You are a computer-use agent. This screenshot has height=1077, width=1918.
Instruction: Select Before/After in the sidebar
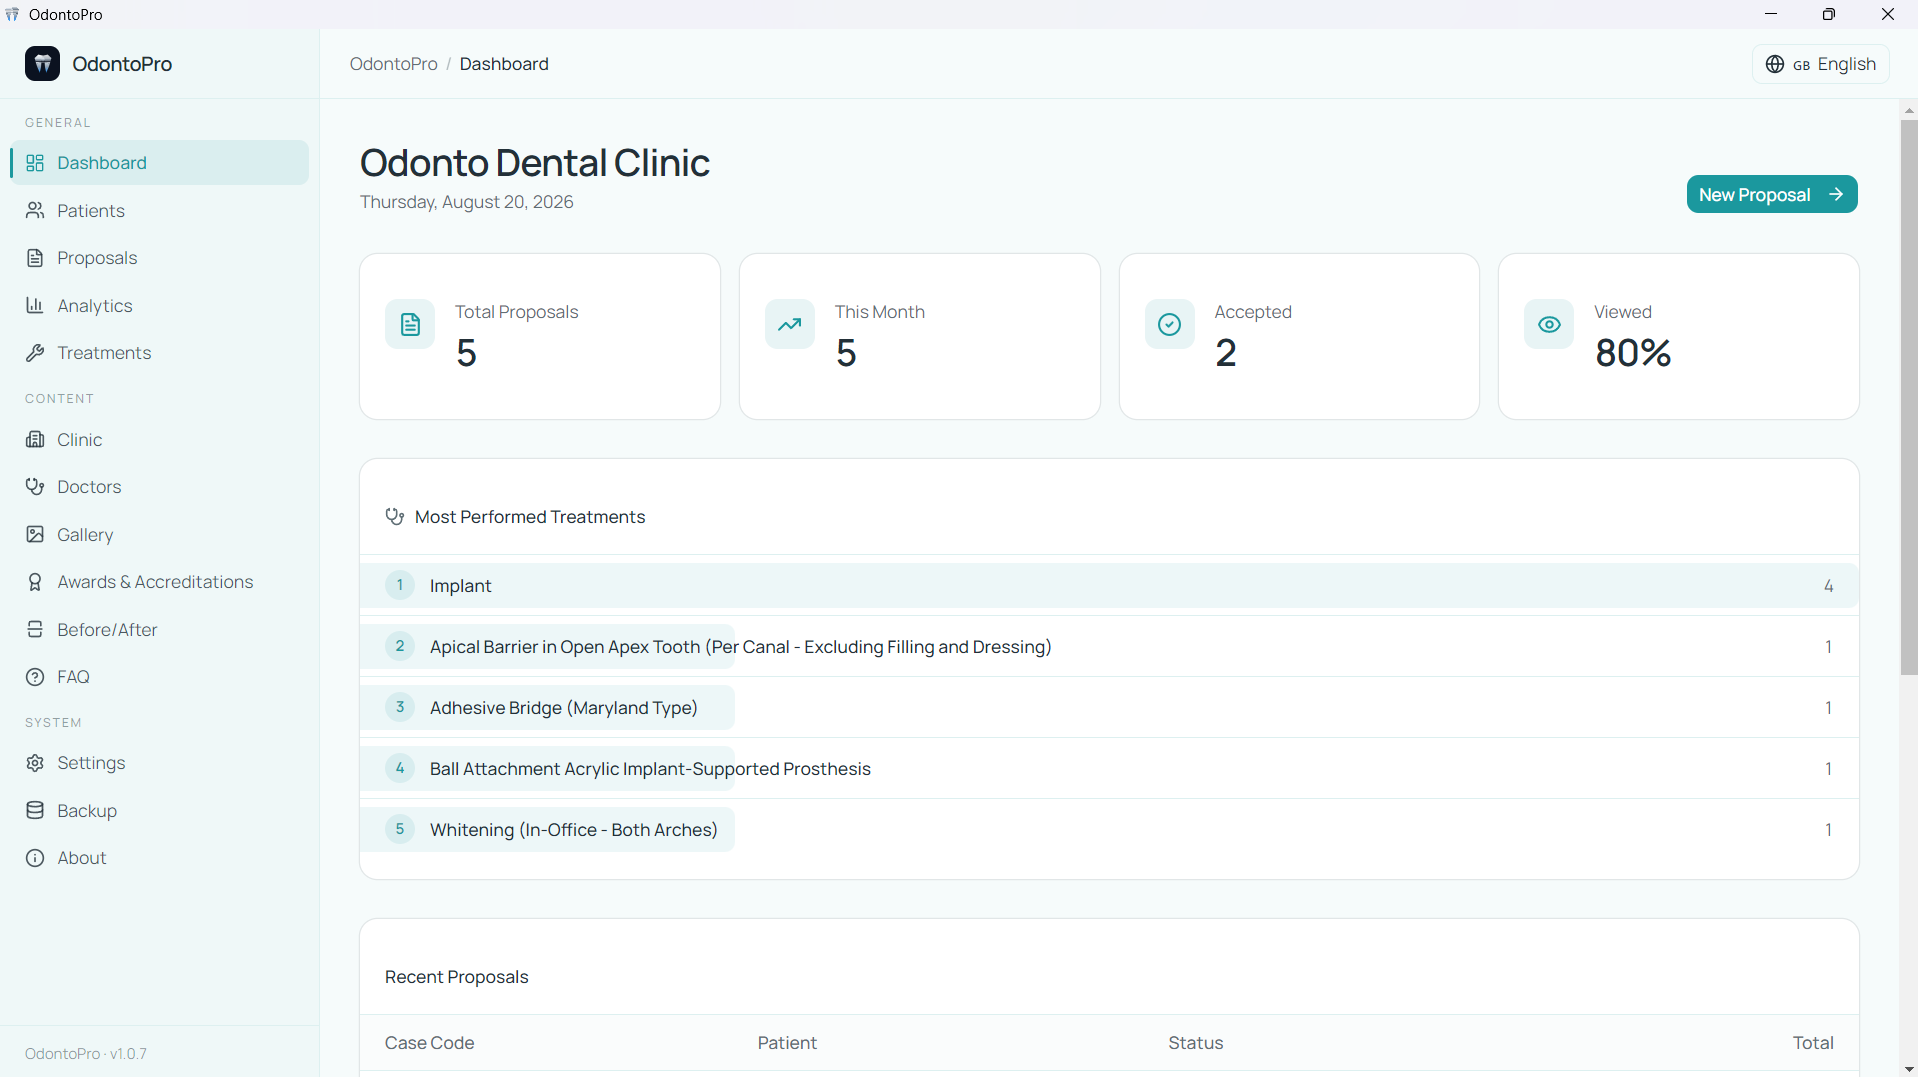coord(160,629)
